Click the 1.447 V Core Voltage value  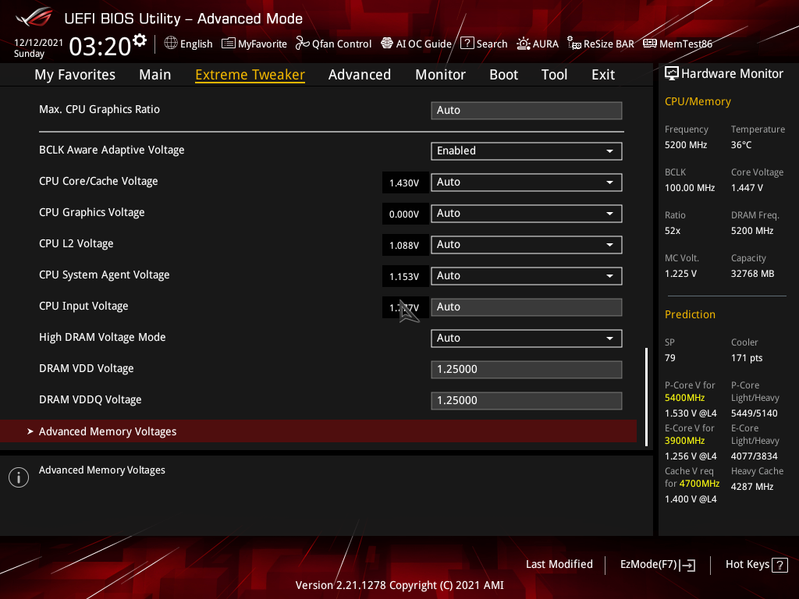point(747,188)
